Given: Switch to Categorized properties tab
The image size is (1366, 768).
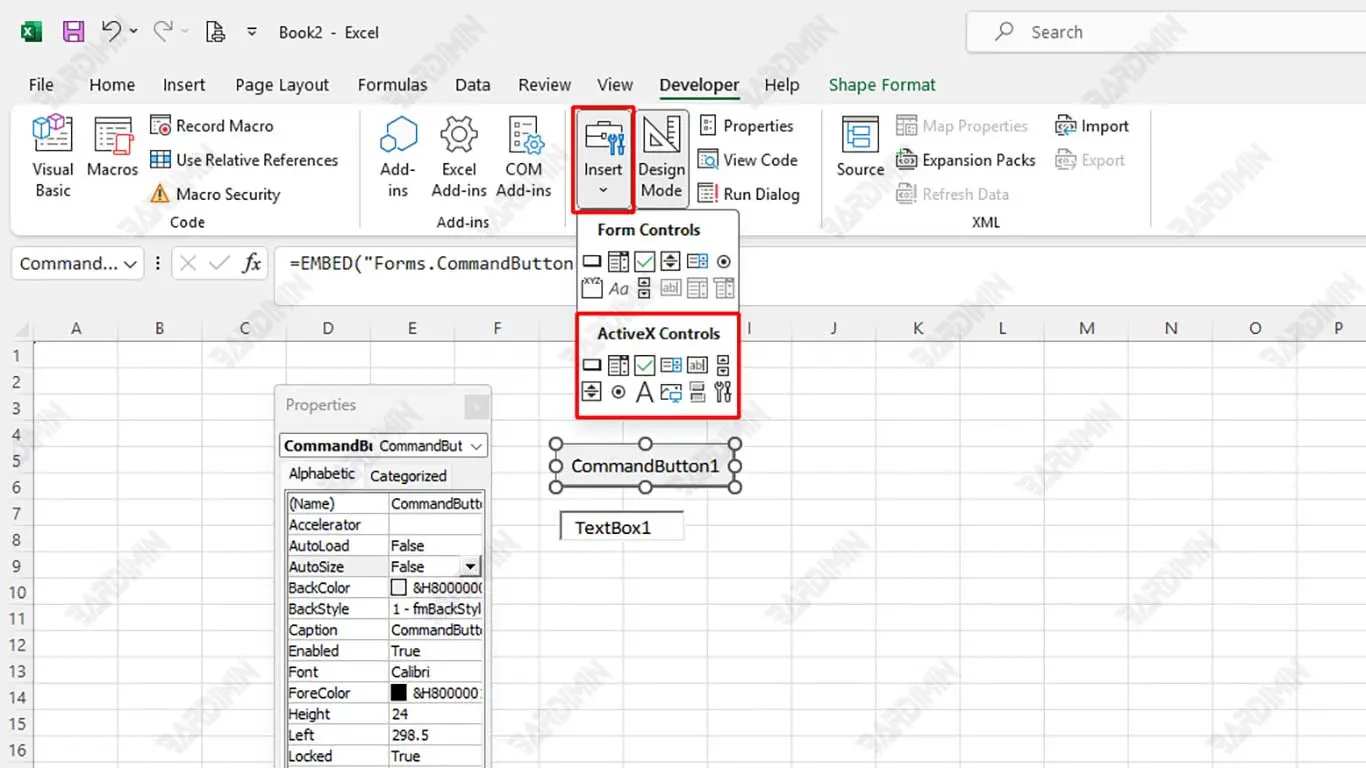Looking at the screenshot, I should (x=408, y=476).
